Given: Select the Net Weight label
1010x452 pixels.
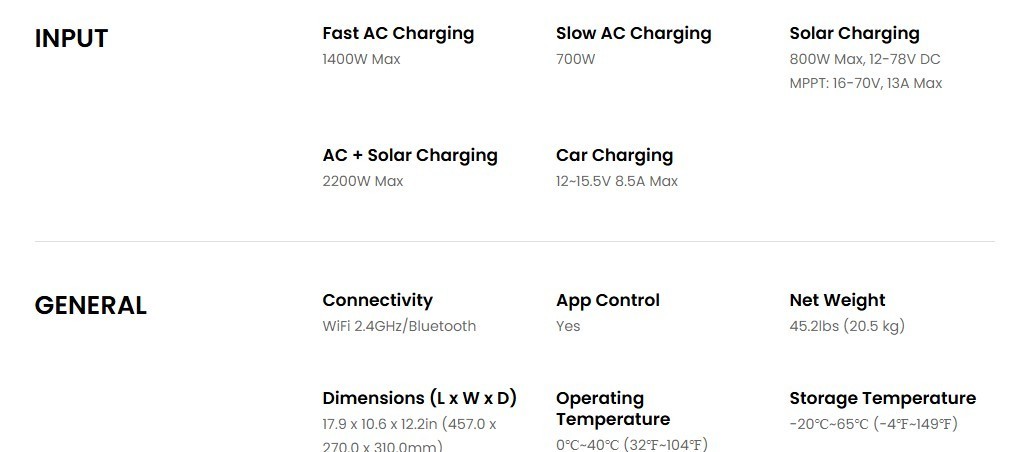Looking at the screenshot, I should point(837,300).
